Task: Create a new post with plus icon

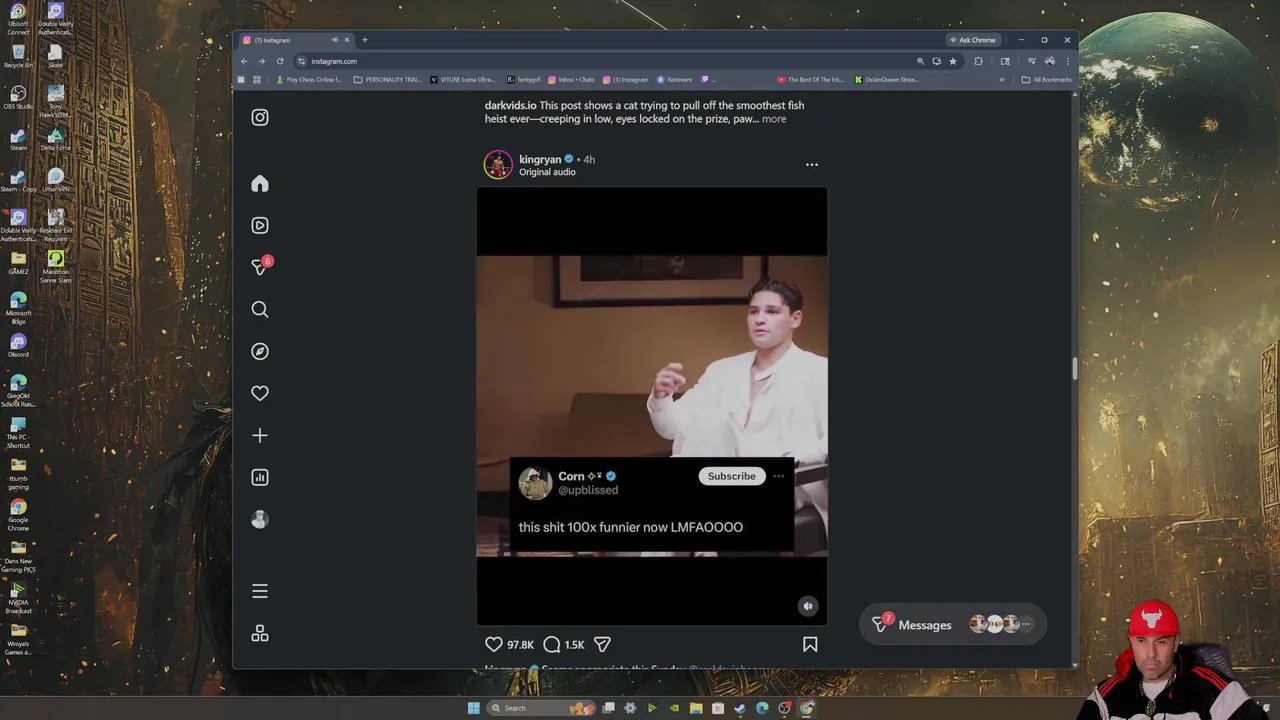Action: 260,436
